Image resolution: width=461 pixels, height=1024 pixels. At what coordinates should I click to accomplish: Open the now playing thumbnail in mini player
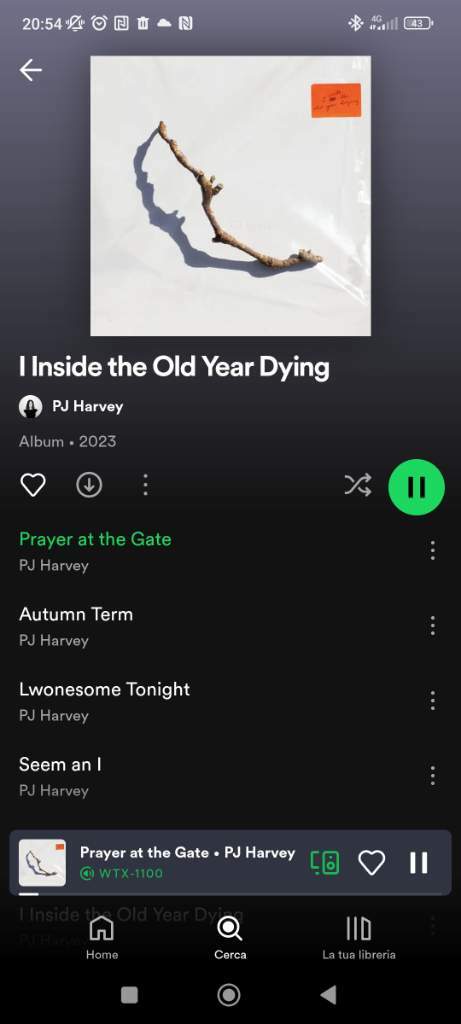click(x=42, y=863)
